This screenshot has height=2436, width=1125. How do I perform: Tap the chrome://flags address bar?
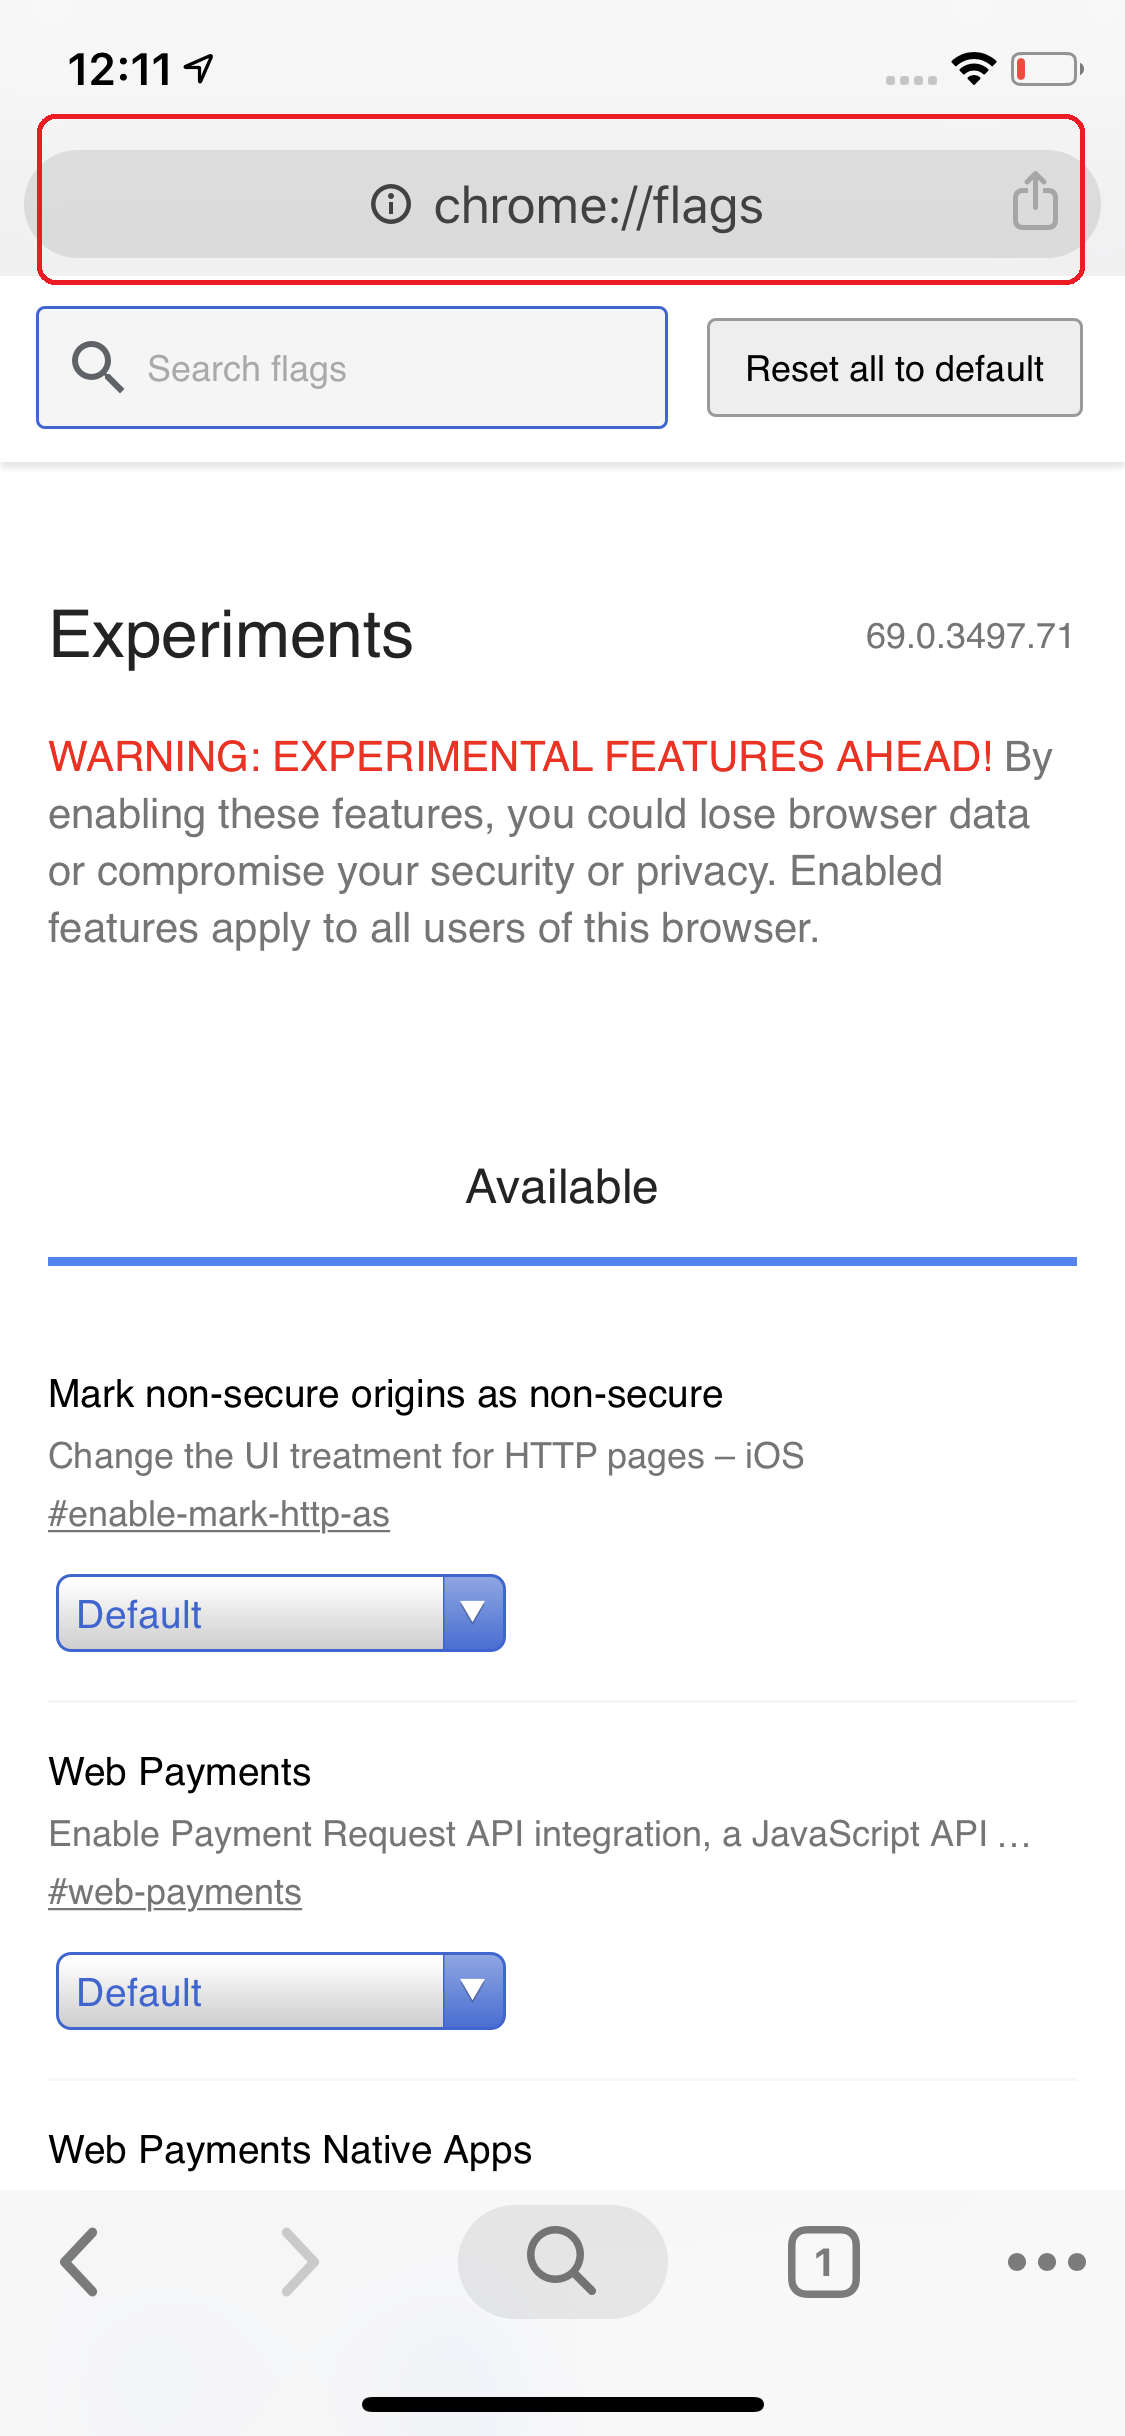click(598, 205)
